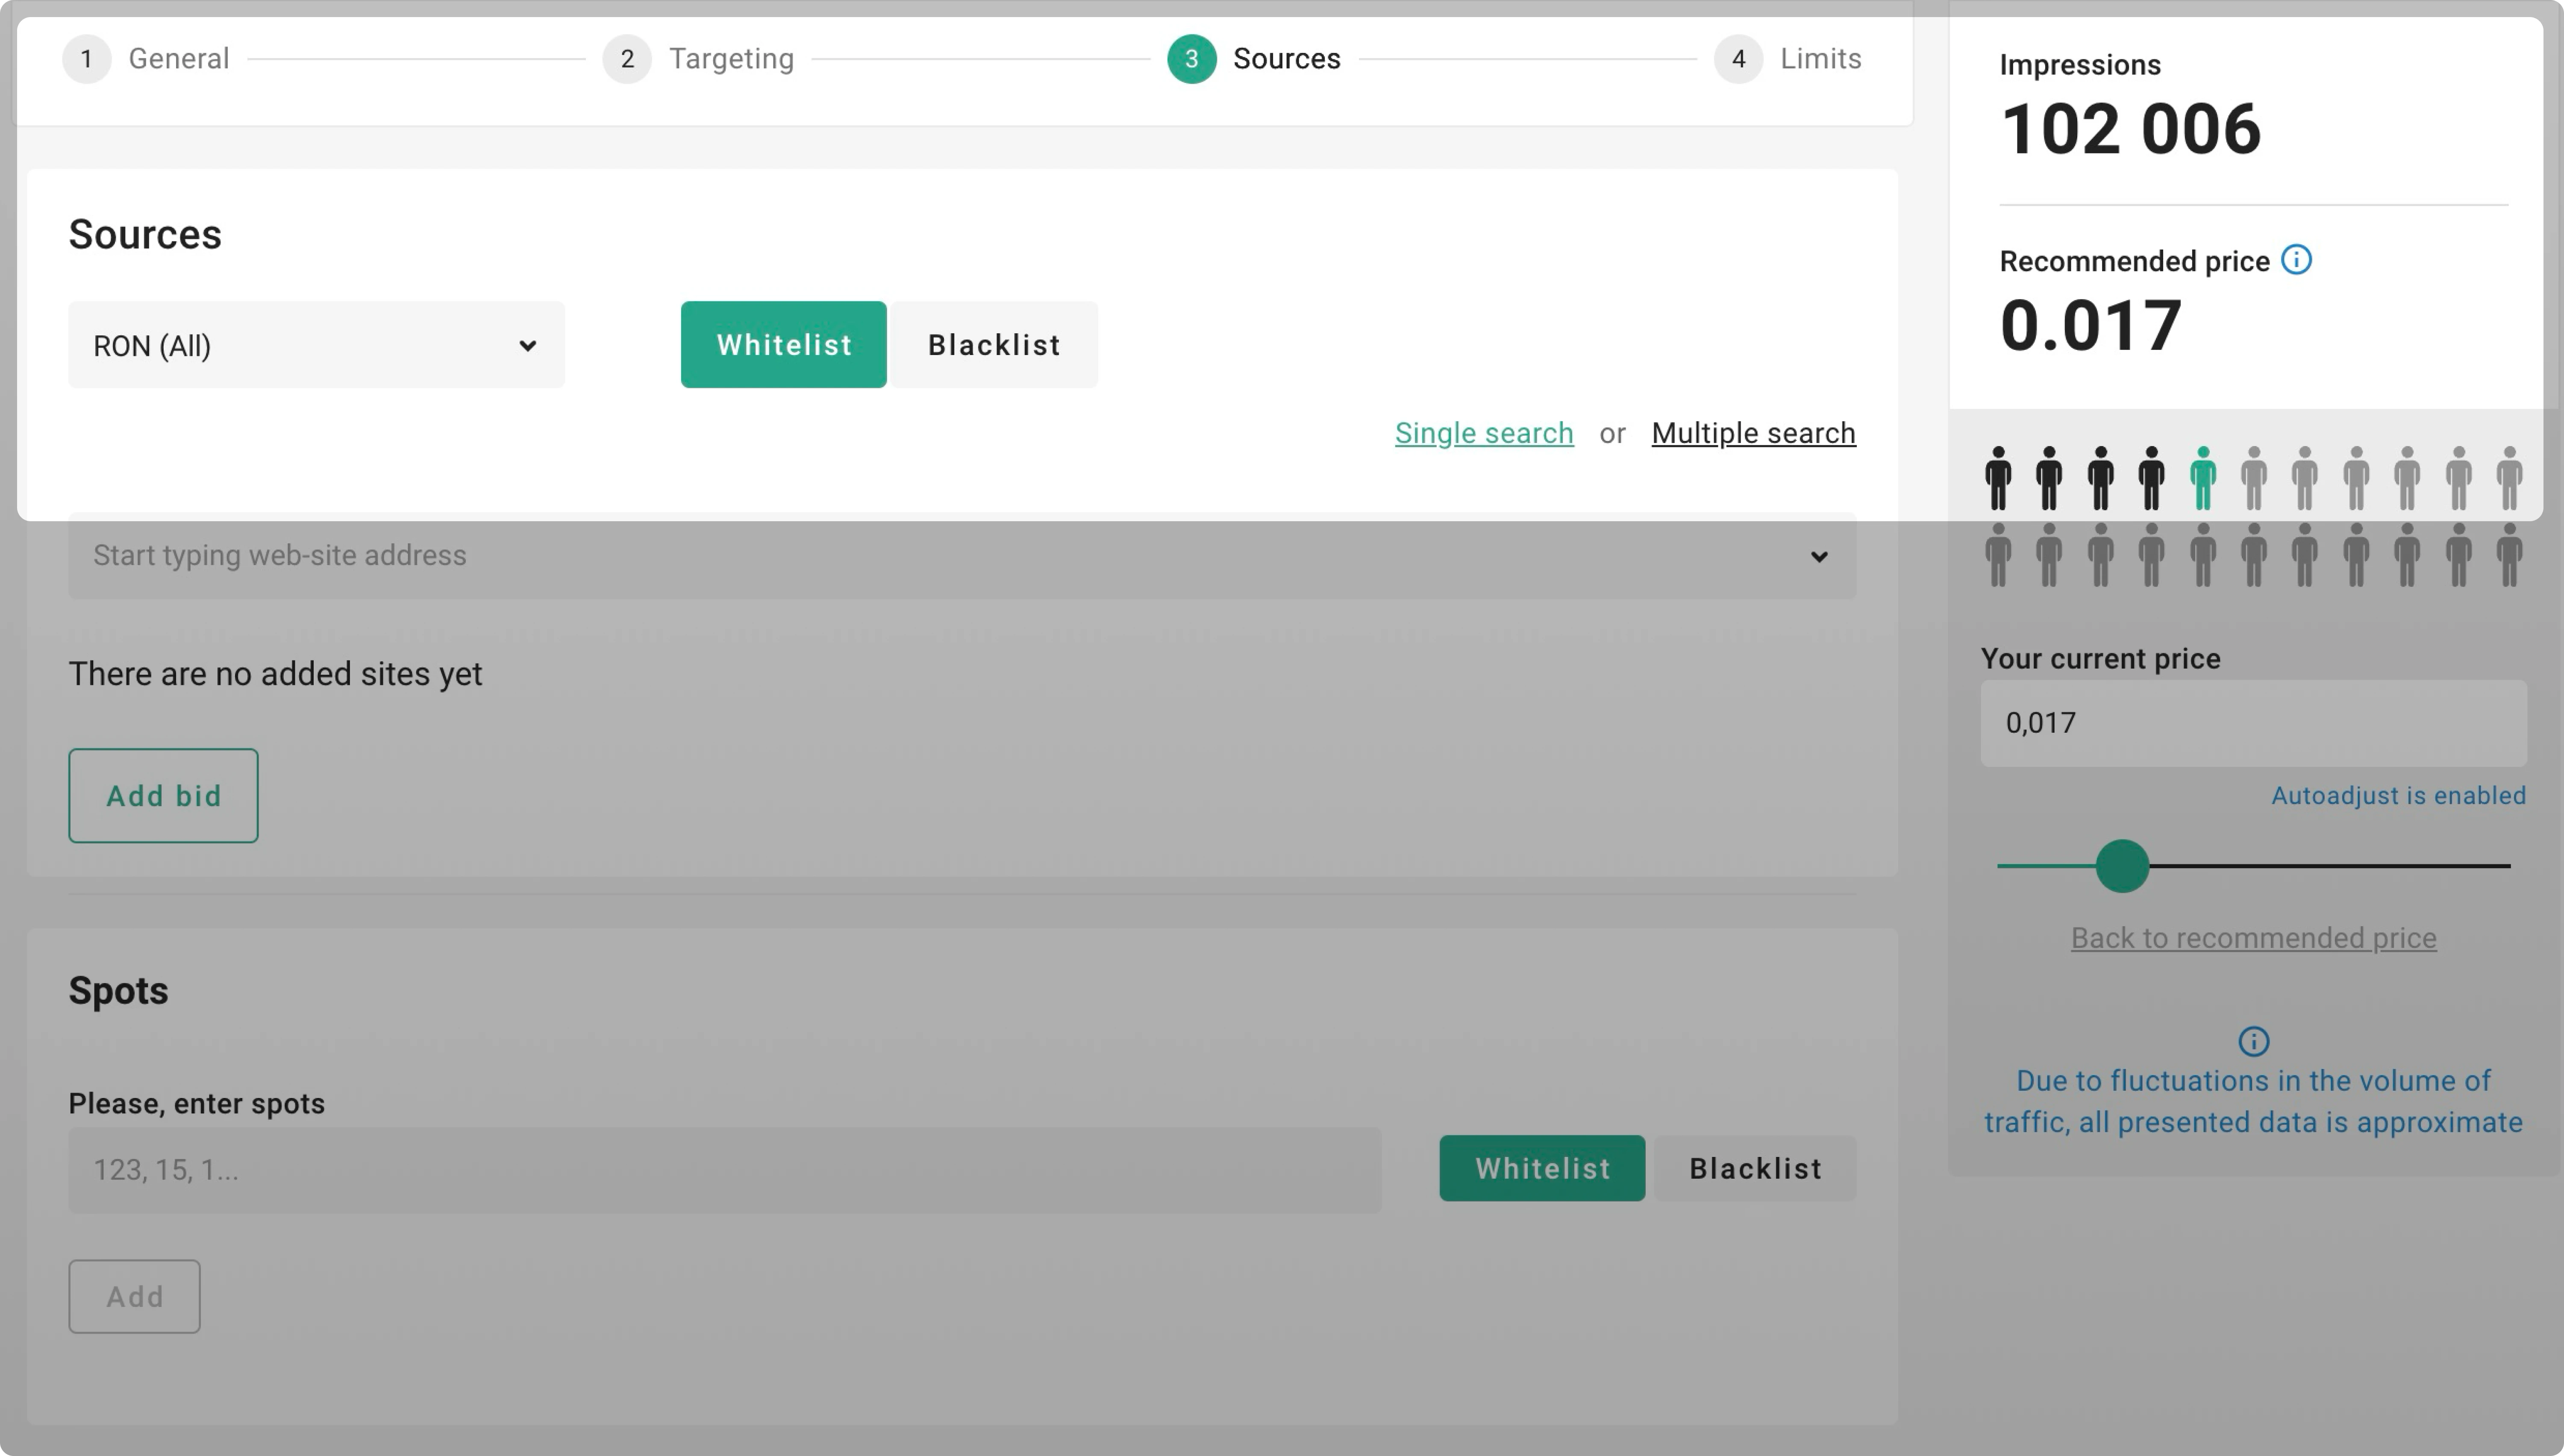
Task: Click the green person icon in audience row
Action: pos(2202,478)
